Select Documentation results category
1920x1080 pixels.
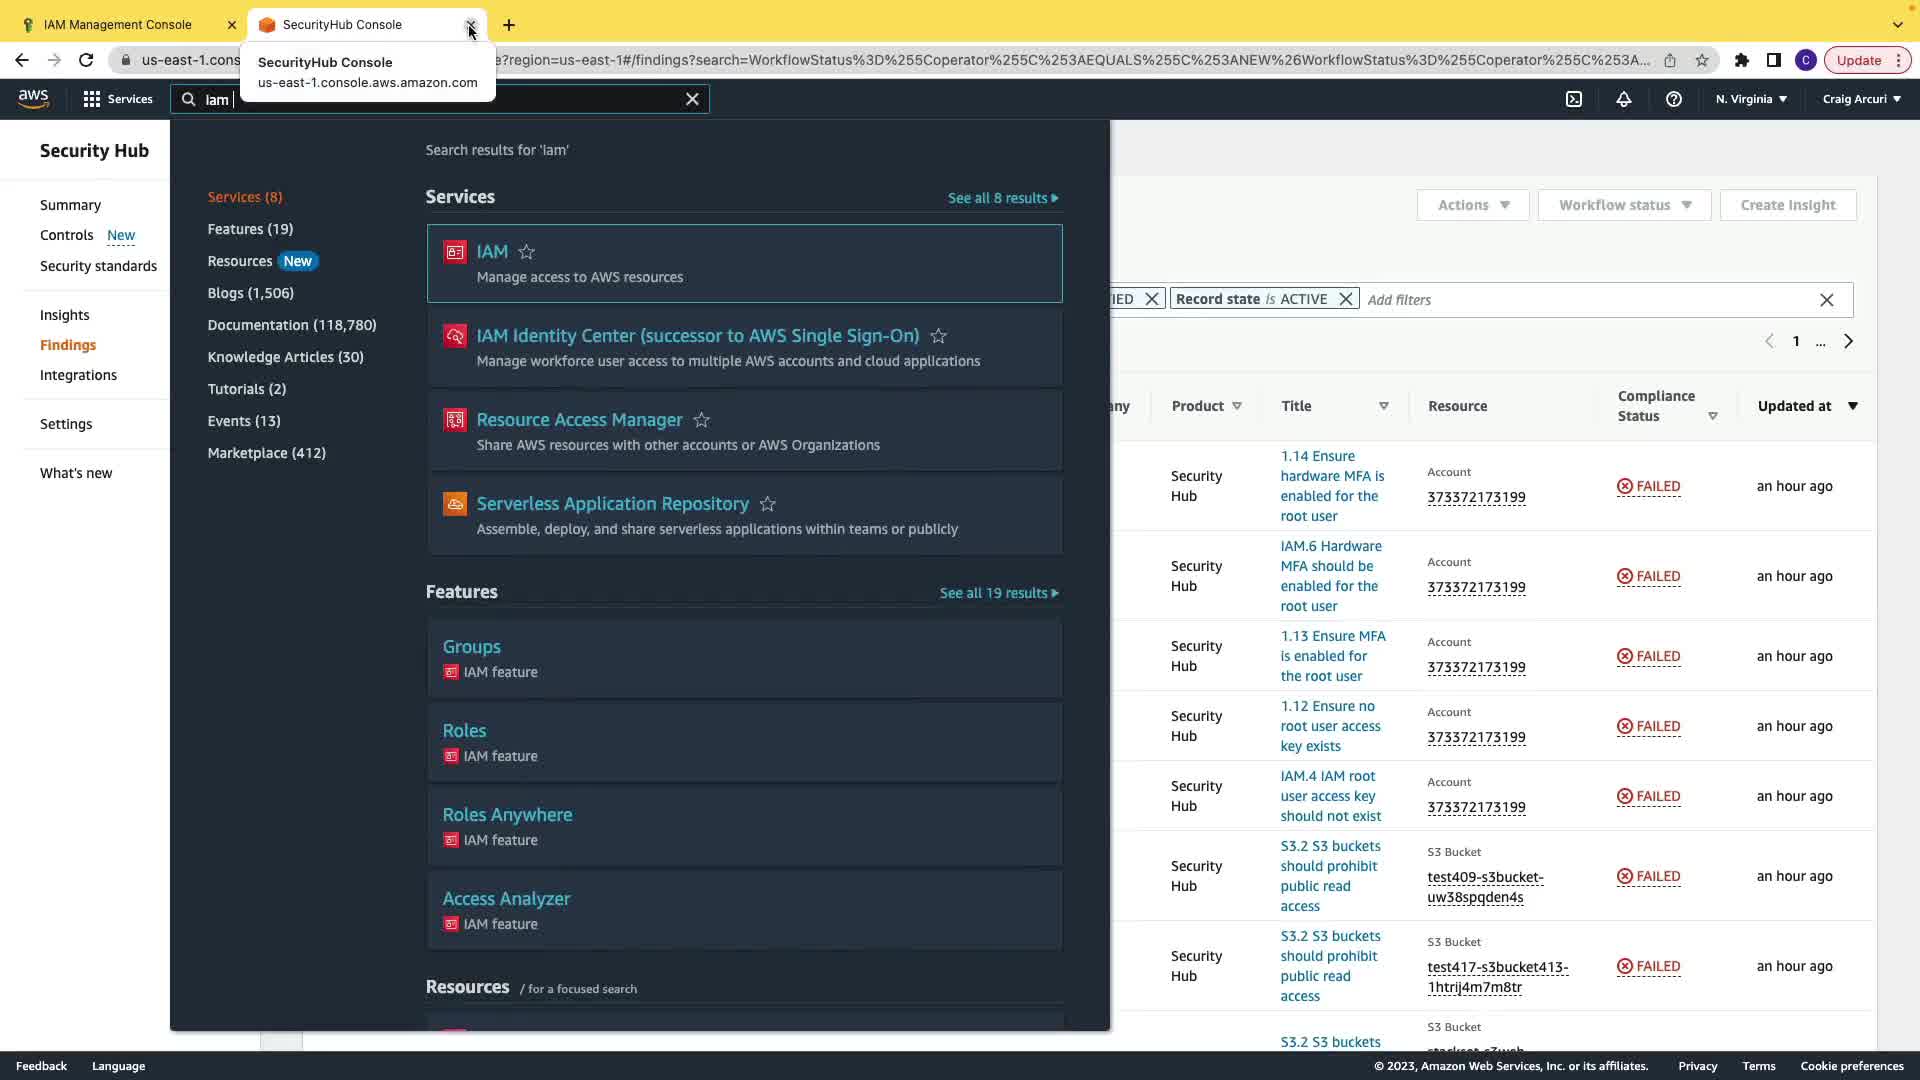coord(291,325)
